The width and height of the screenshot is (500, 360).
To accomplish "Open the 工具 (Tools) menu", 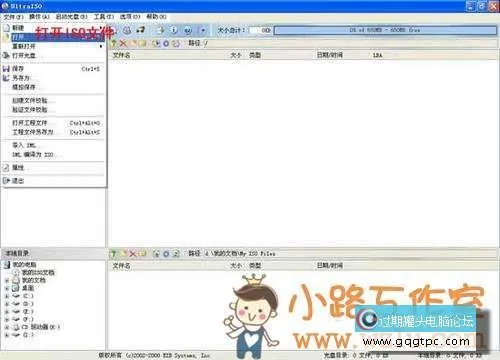I will [x=104, y=16].
